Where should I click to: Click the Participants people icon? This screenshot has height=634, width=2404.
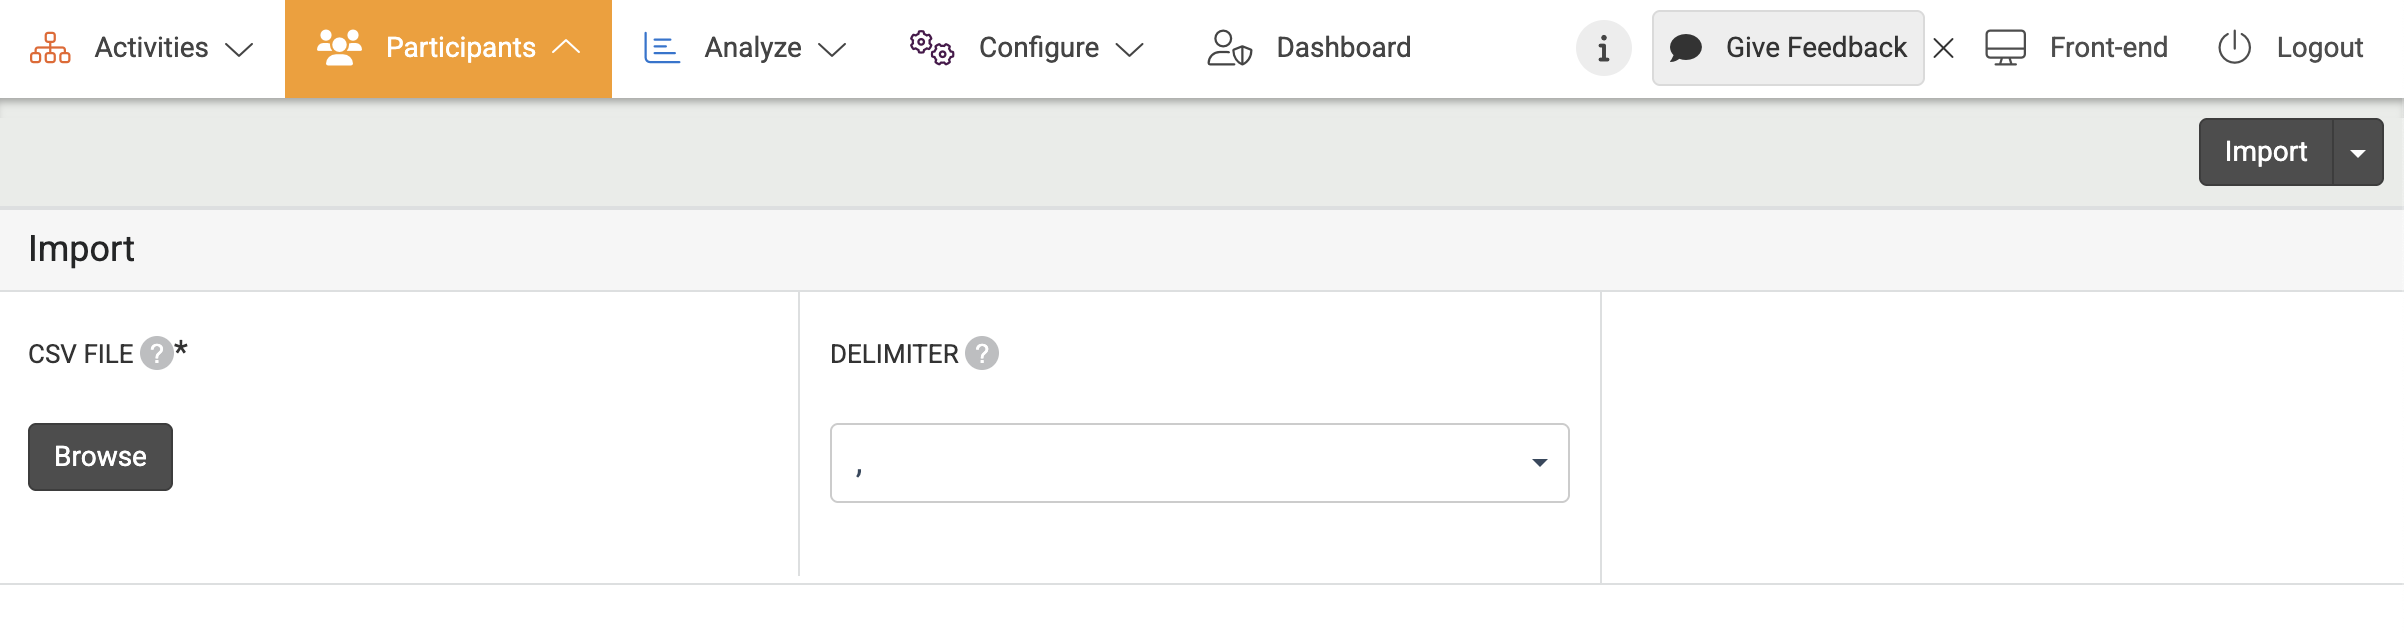[339, 48]
